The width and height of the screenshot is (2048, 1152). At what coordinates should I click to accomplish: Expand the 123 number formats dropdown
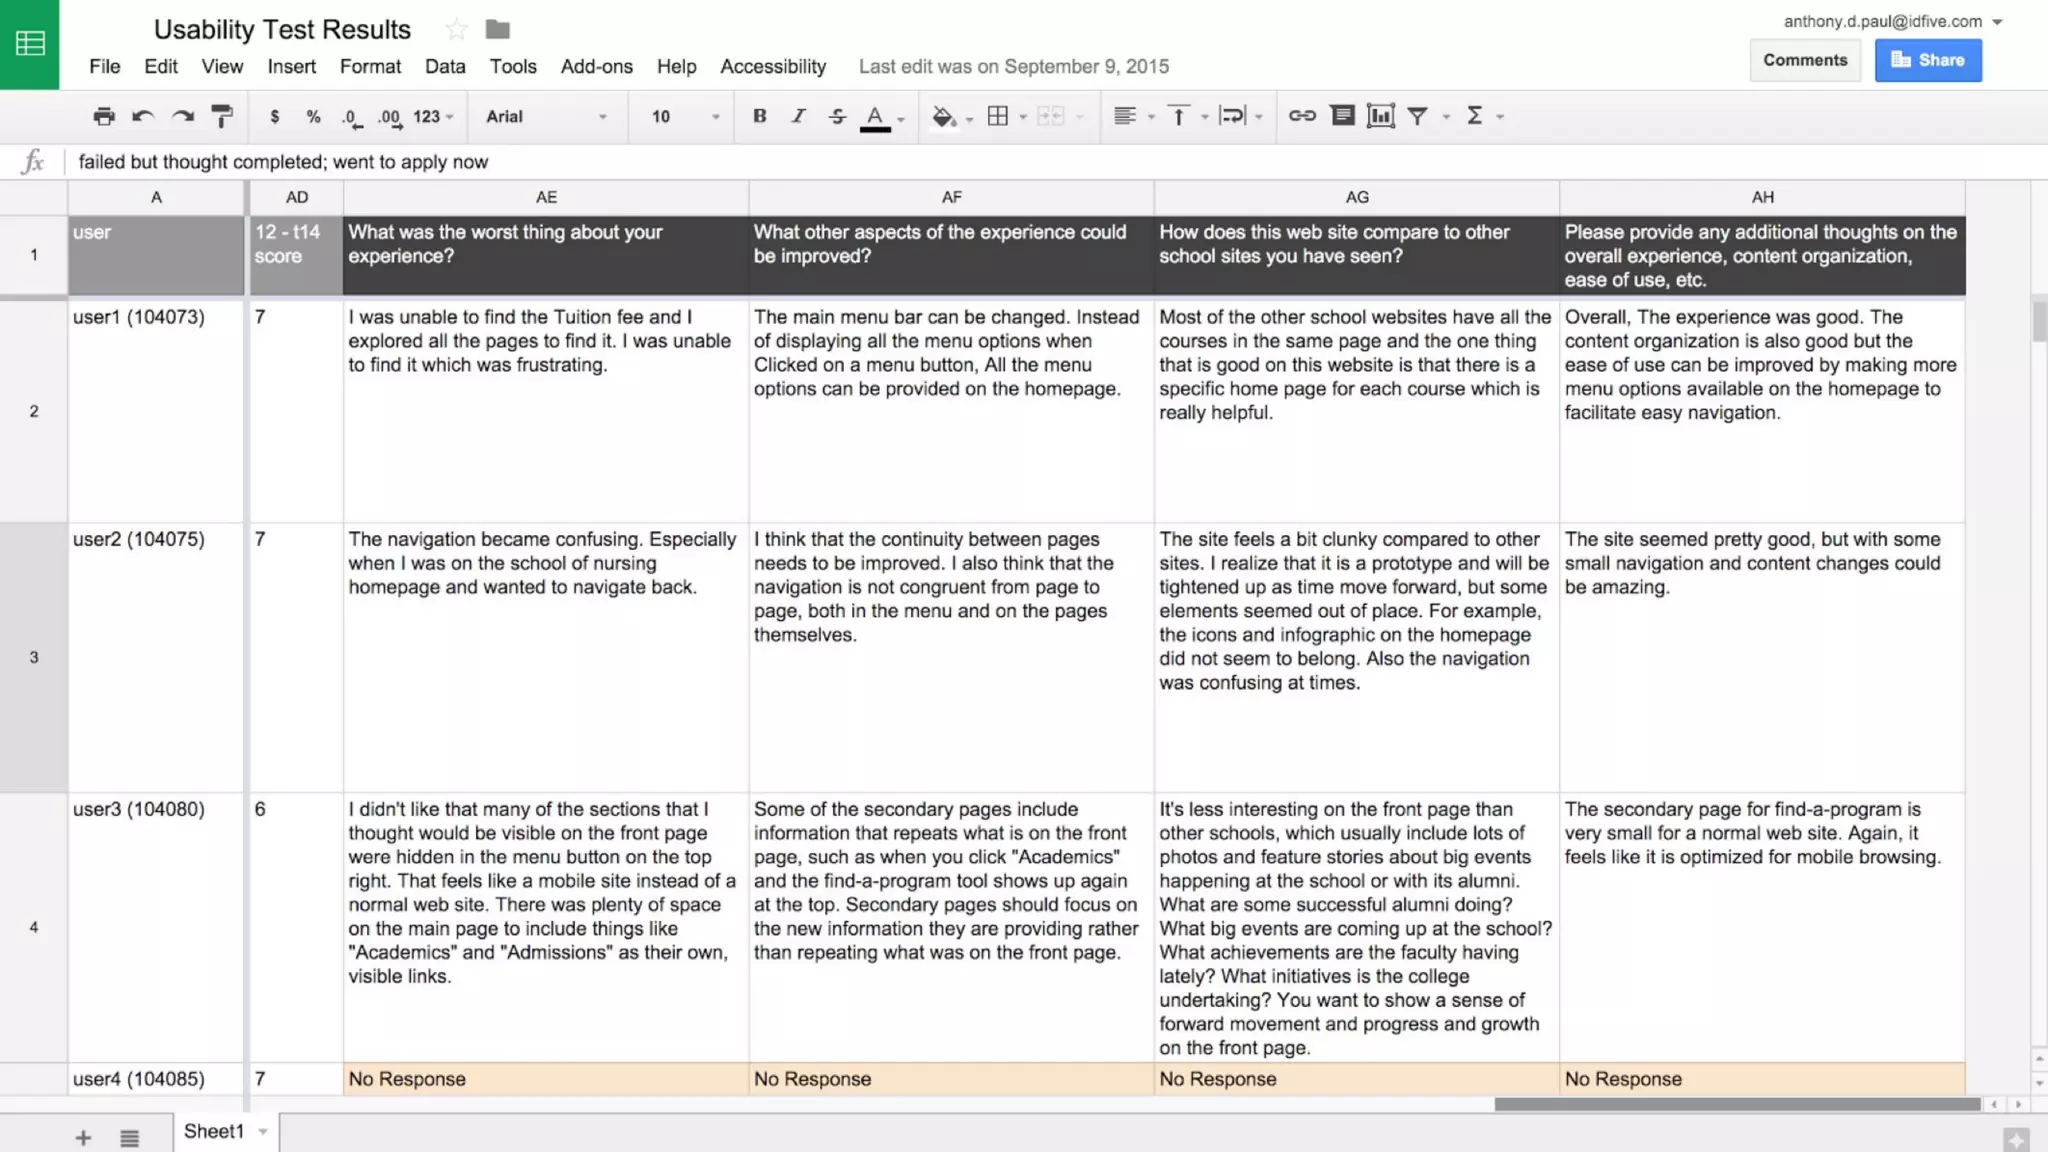coord(433,116)
